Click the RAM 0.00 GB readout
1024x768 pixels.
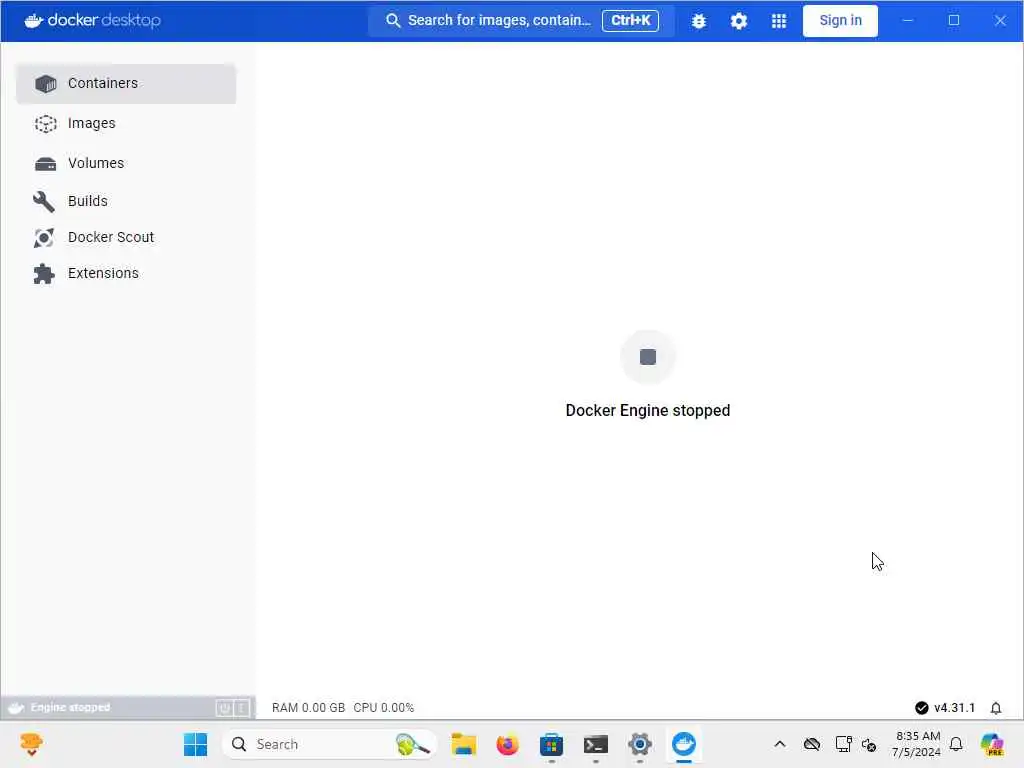click(308, 708)
